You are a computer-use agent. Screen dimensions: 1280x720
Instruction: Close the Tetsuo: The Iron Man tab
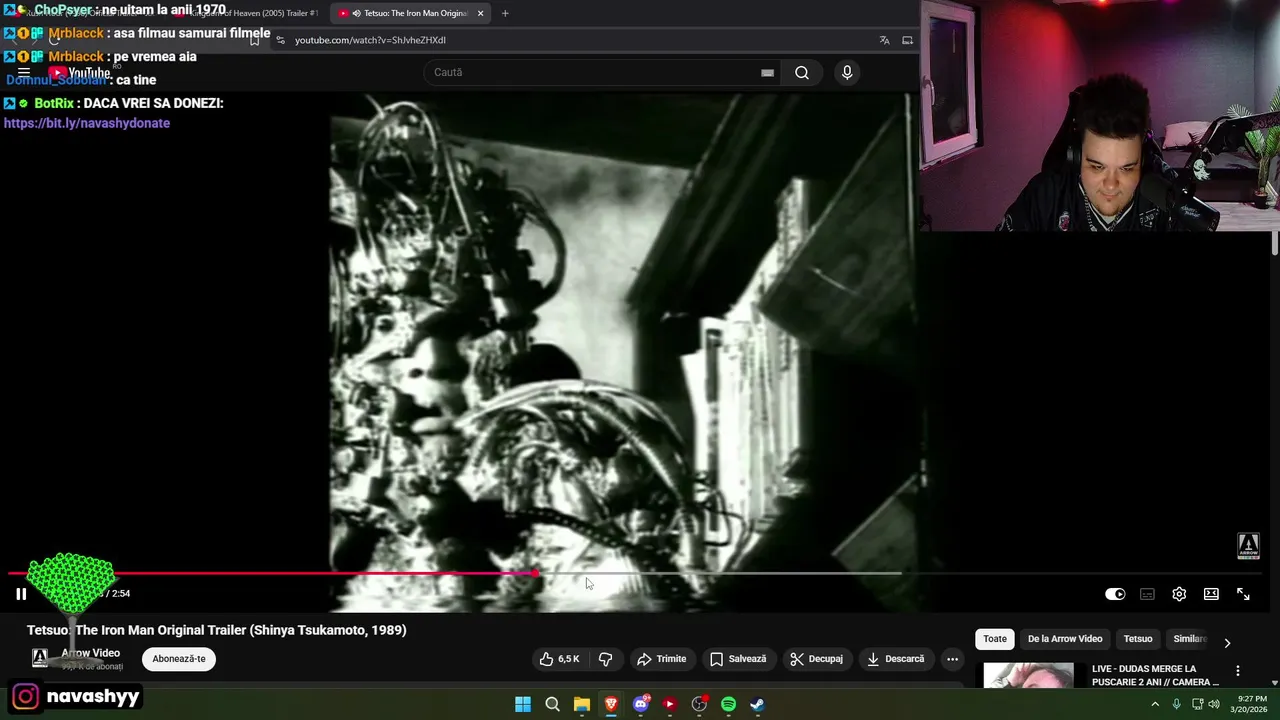pos(481,13)
